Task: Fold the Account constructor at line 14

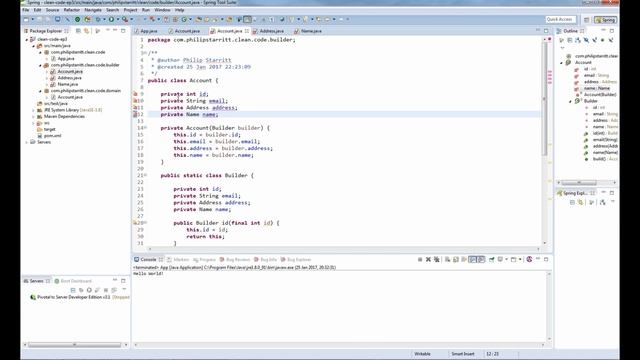Action: click(146, 128)
